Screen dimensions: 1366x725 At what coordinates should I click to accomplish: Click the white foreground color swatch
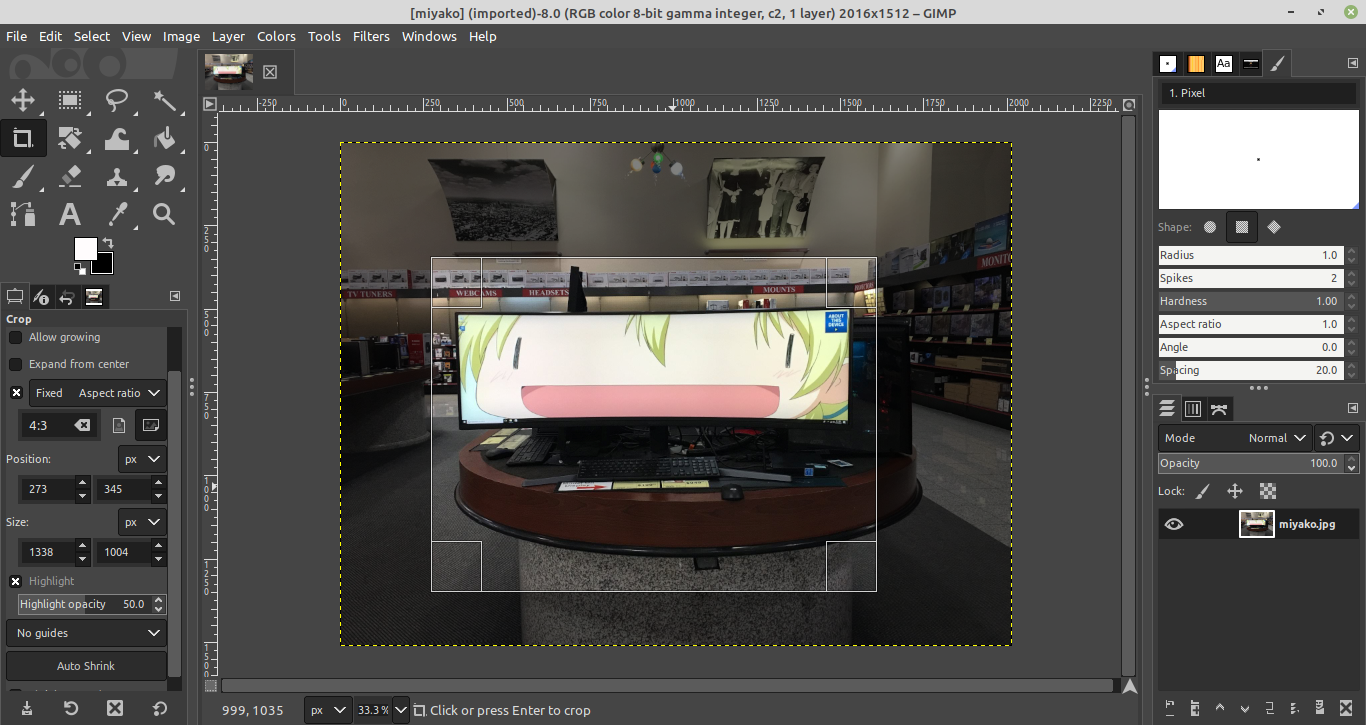pos(84,248)
